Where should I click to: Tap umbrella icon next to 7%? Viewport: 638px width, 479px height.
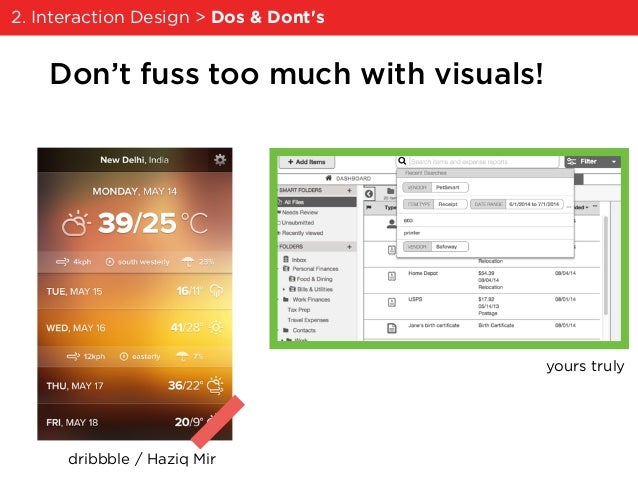pos(182,356)
